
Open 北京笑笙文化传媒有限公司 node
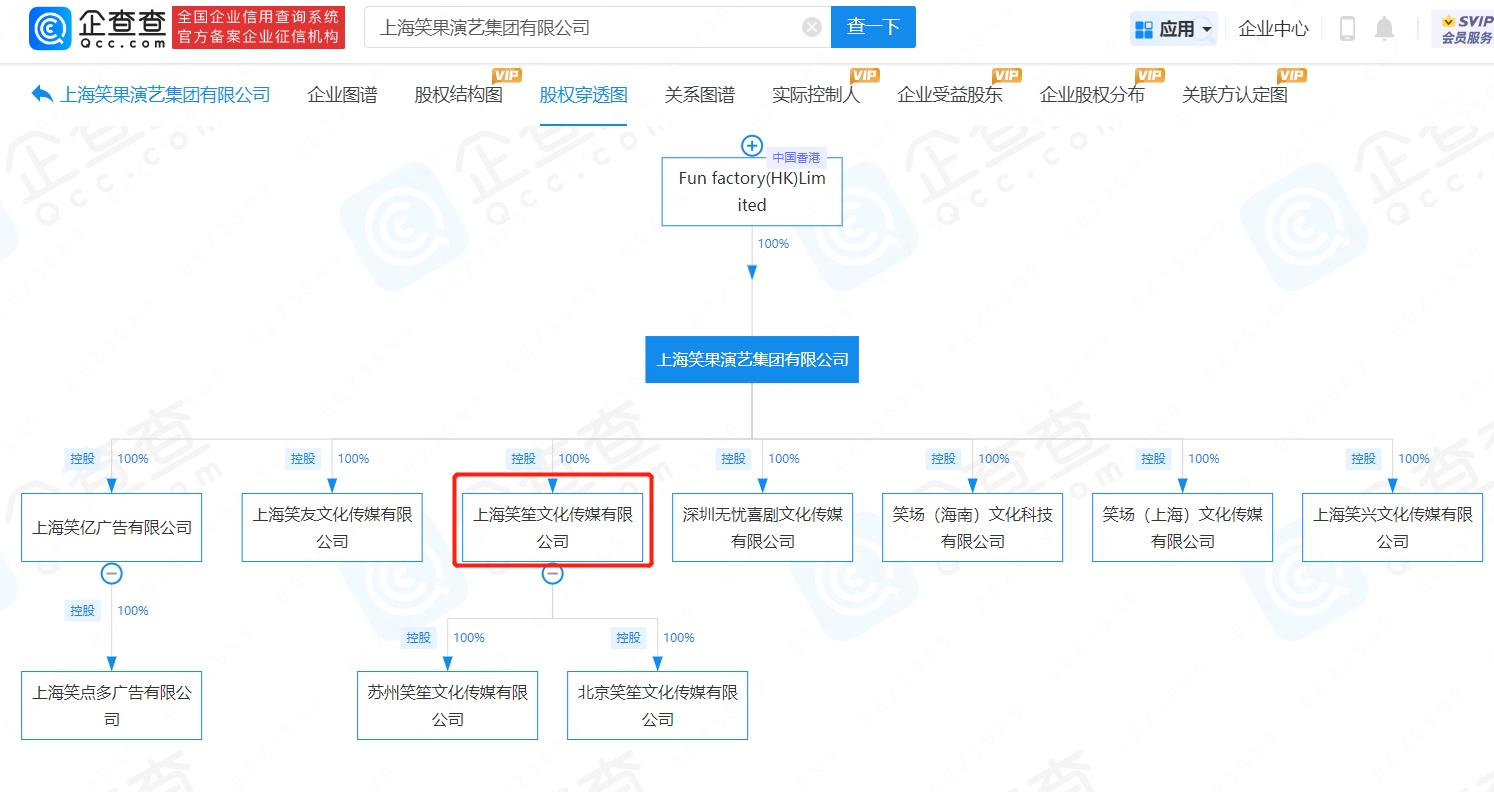658,705
